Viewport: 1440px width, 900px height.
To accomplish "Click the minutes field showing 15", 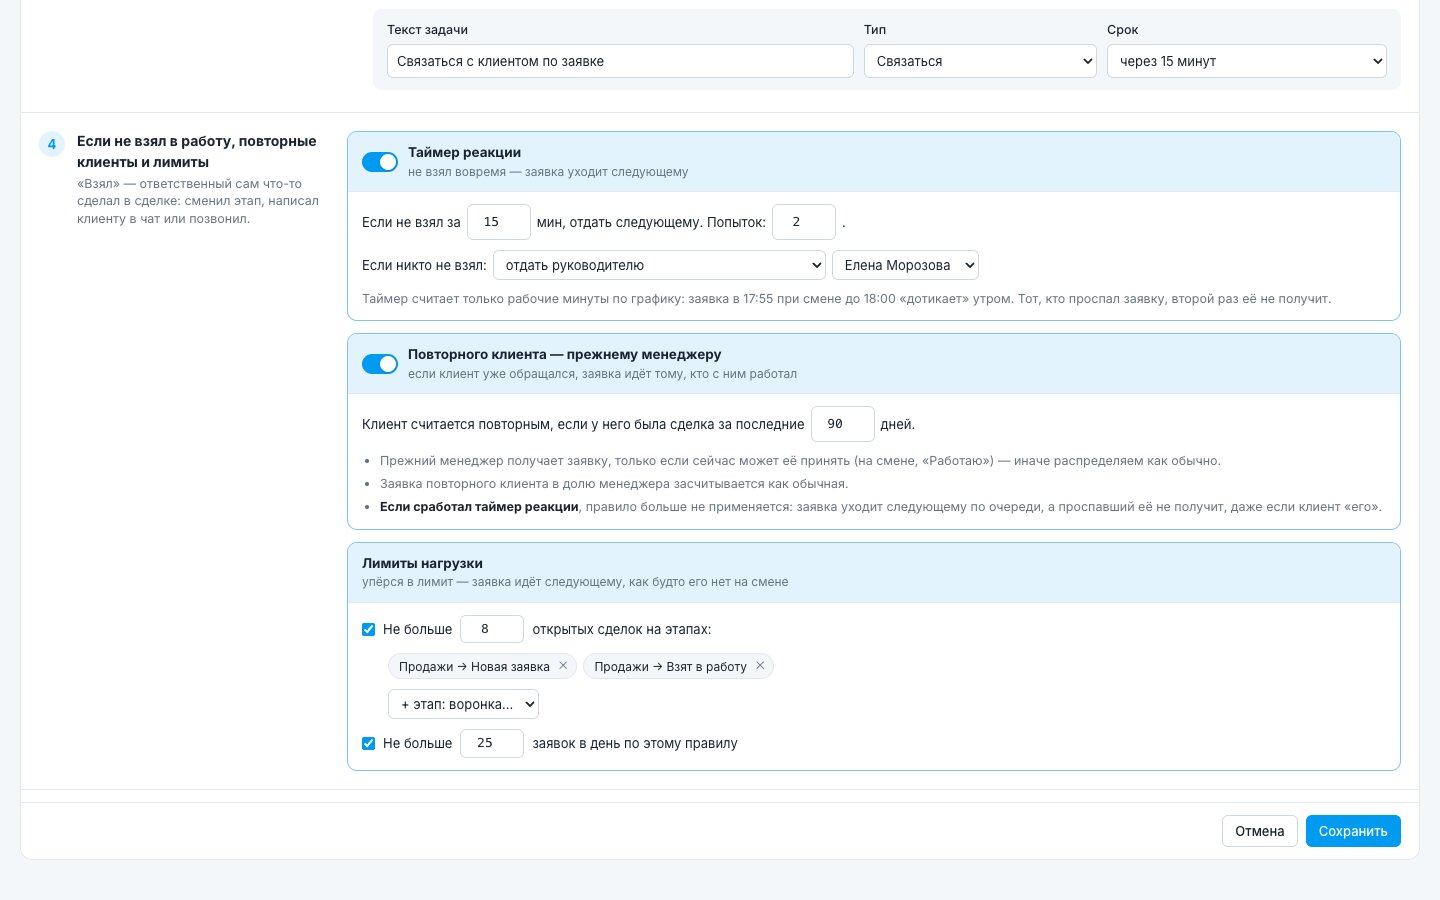I will (x=499, y=222).
